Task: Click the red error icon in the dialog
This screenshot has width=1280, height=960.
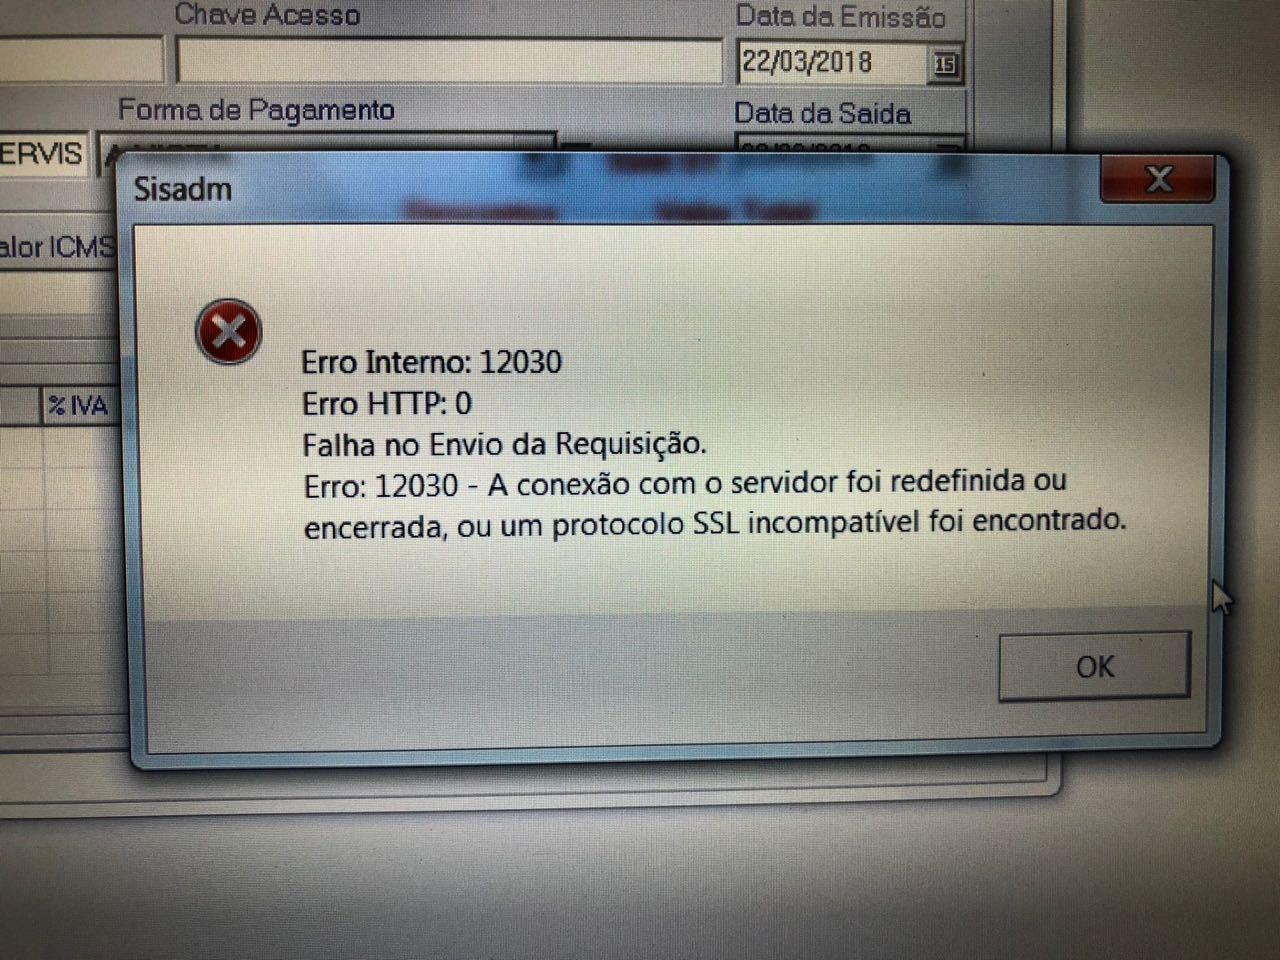Action: [229, 331]
